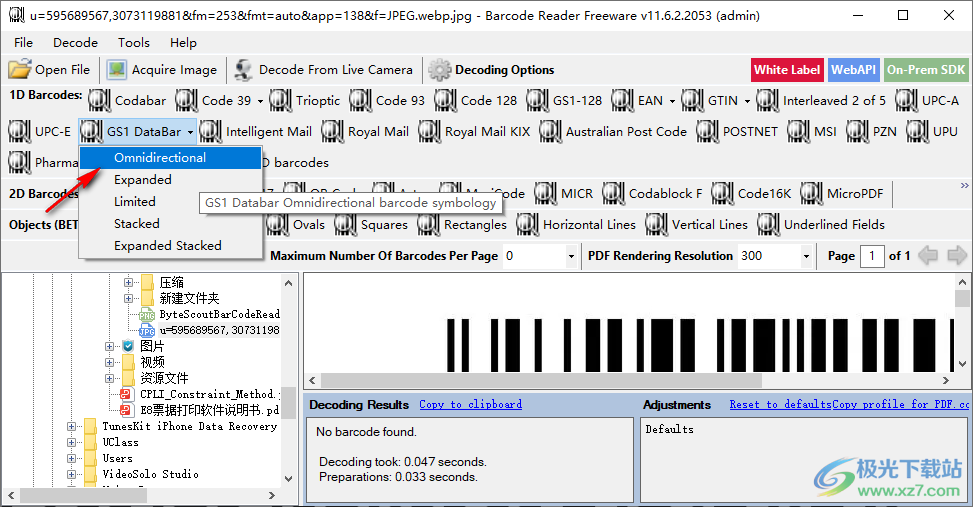Click the Royal Mail KIX barcode icon

click(x=429, y=132)
